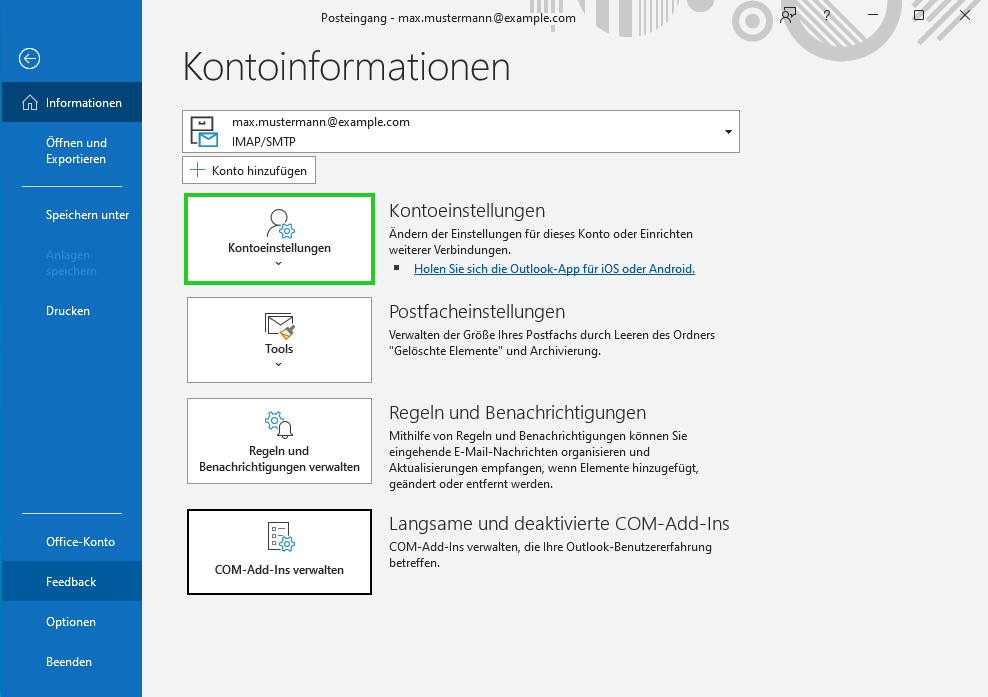Click the mailbox account icon
Image resolution: width=988 pixels, height=697 pixels.
pyautogui.click(x=204, y=132)
